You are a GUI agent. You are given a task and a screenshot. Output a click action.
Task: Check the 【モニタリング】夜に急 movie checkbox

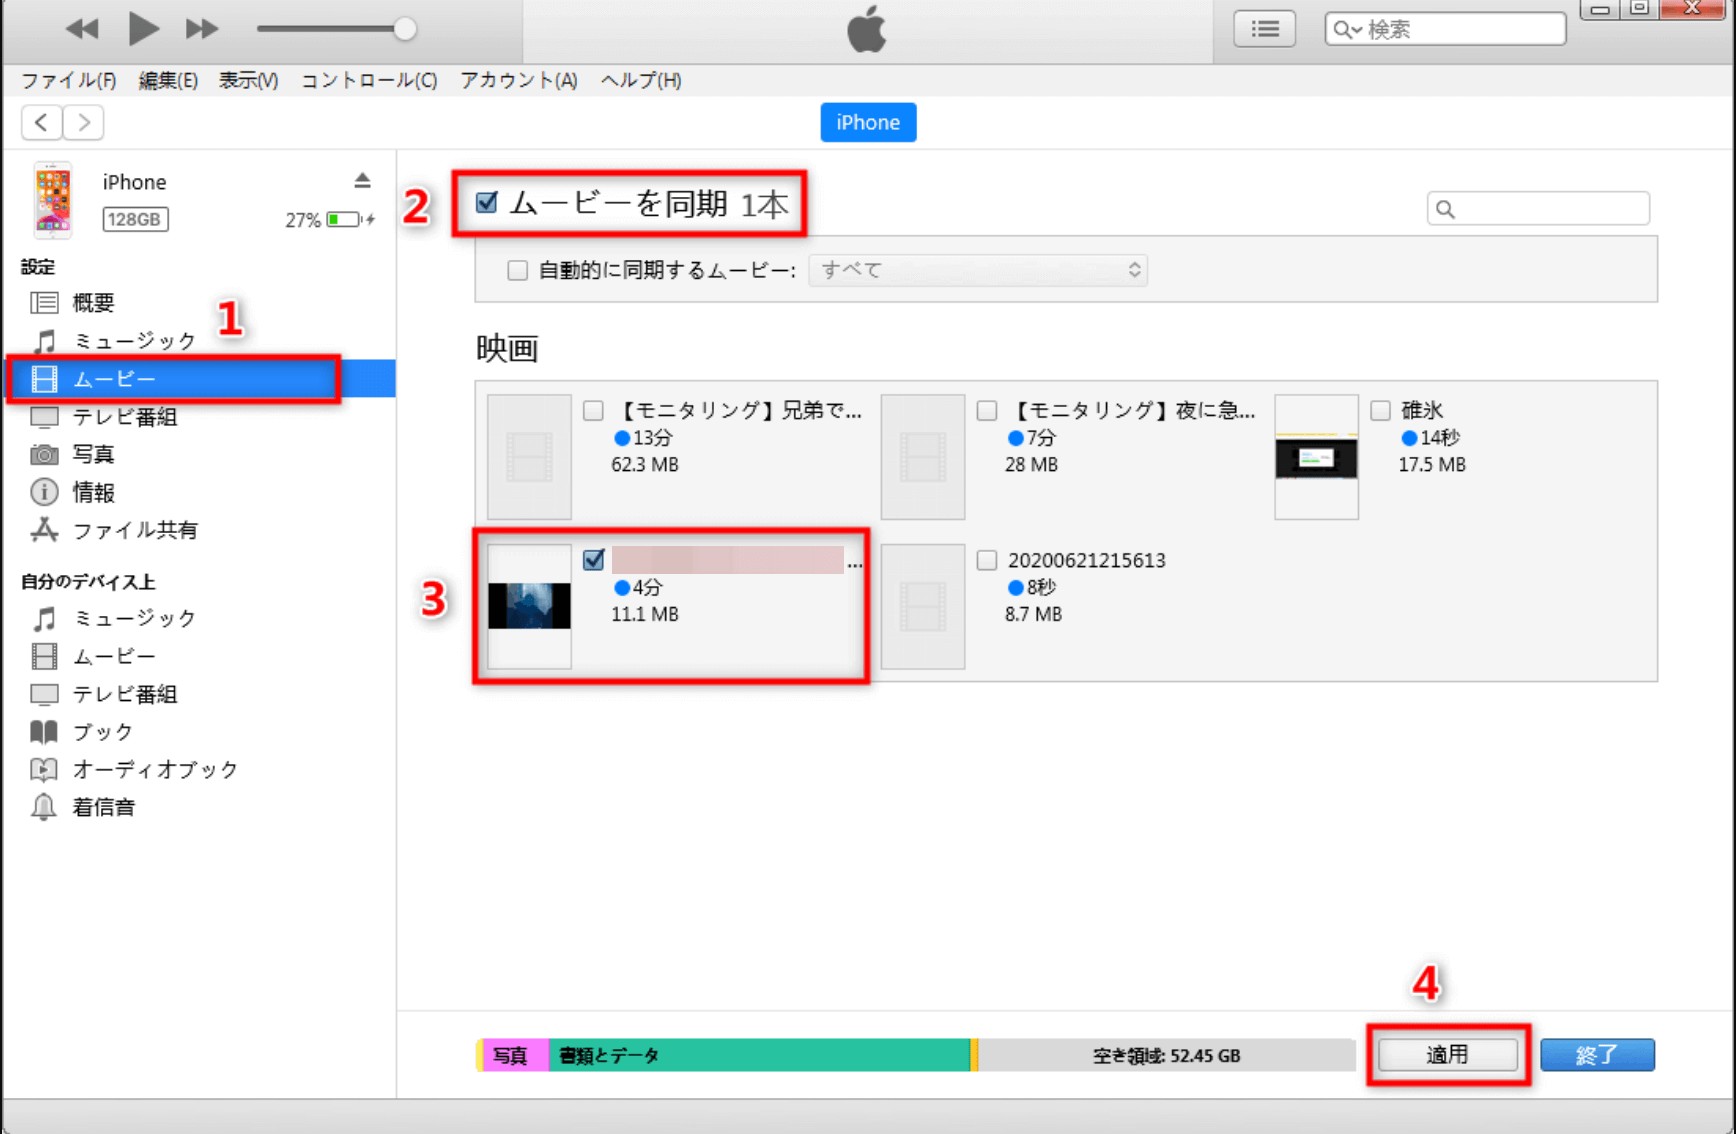coord(987,410)
